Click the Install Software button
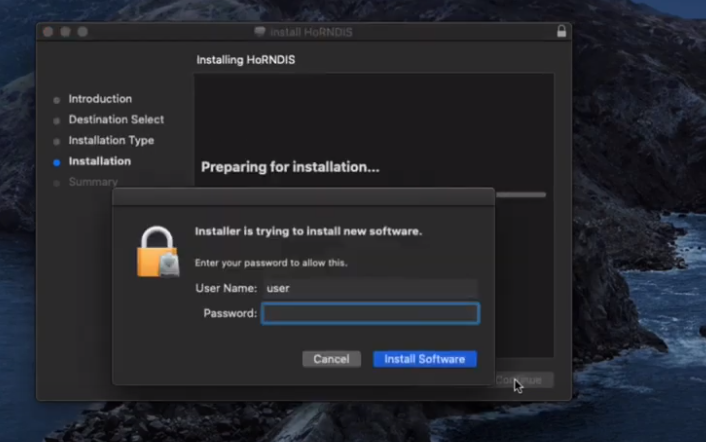706x442 pixels. 425,359
